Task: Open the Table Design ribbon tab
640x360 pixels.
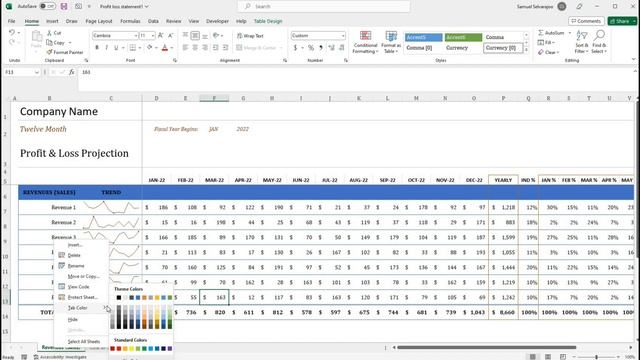Action: 268,21
